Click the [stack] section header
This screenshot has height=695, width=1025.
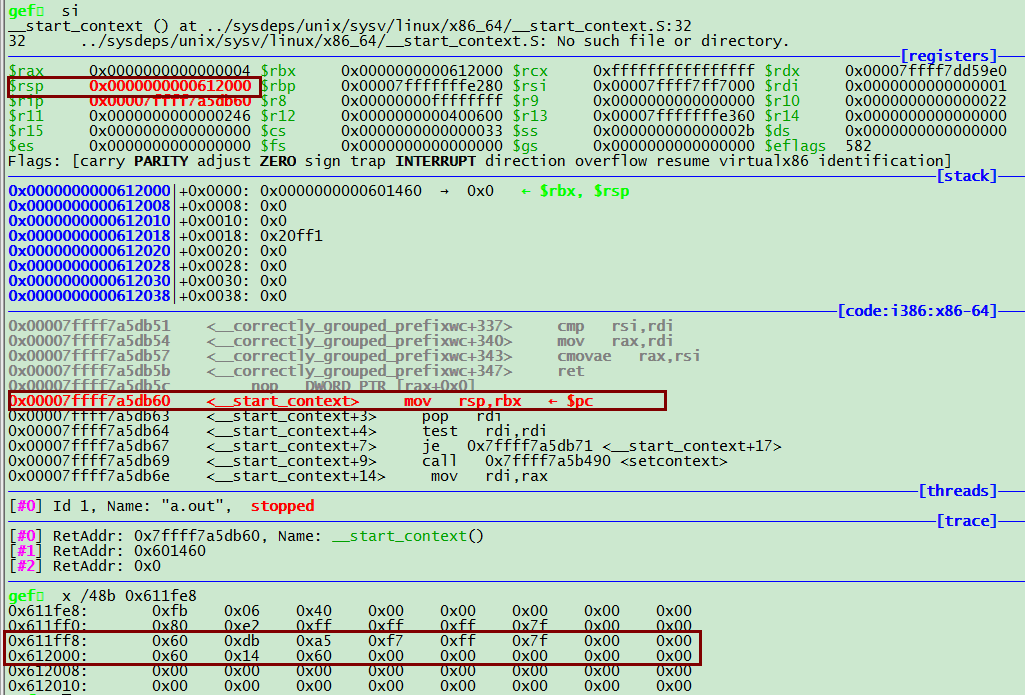coord(966,176)
